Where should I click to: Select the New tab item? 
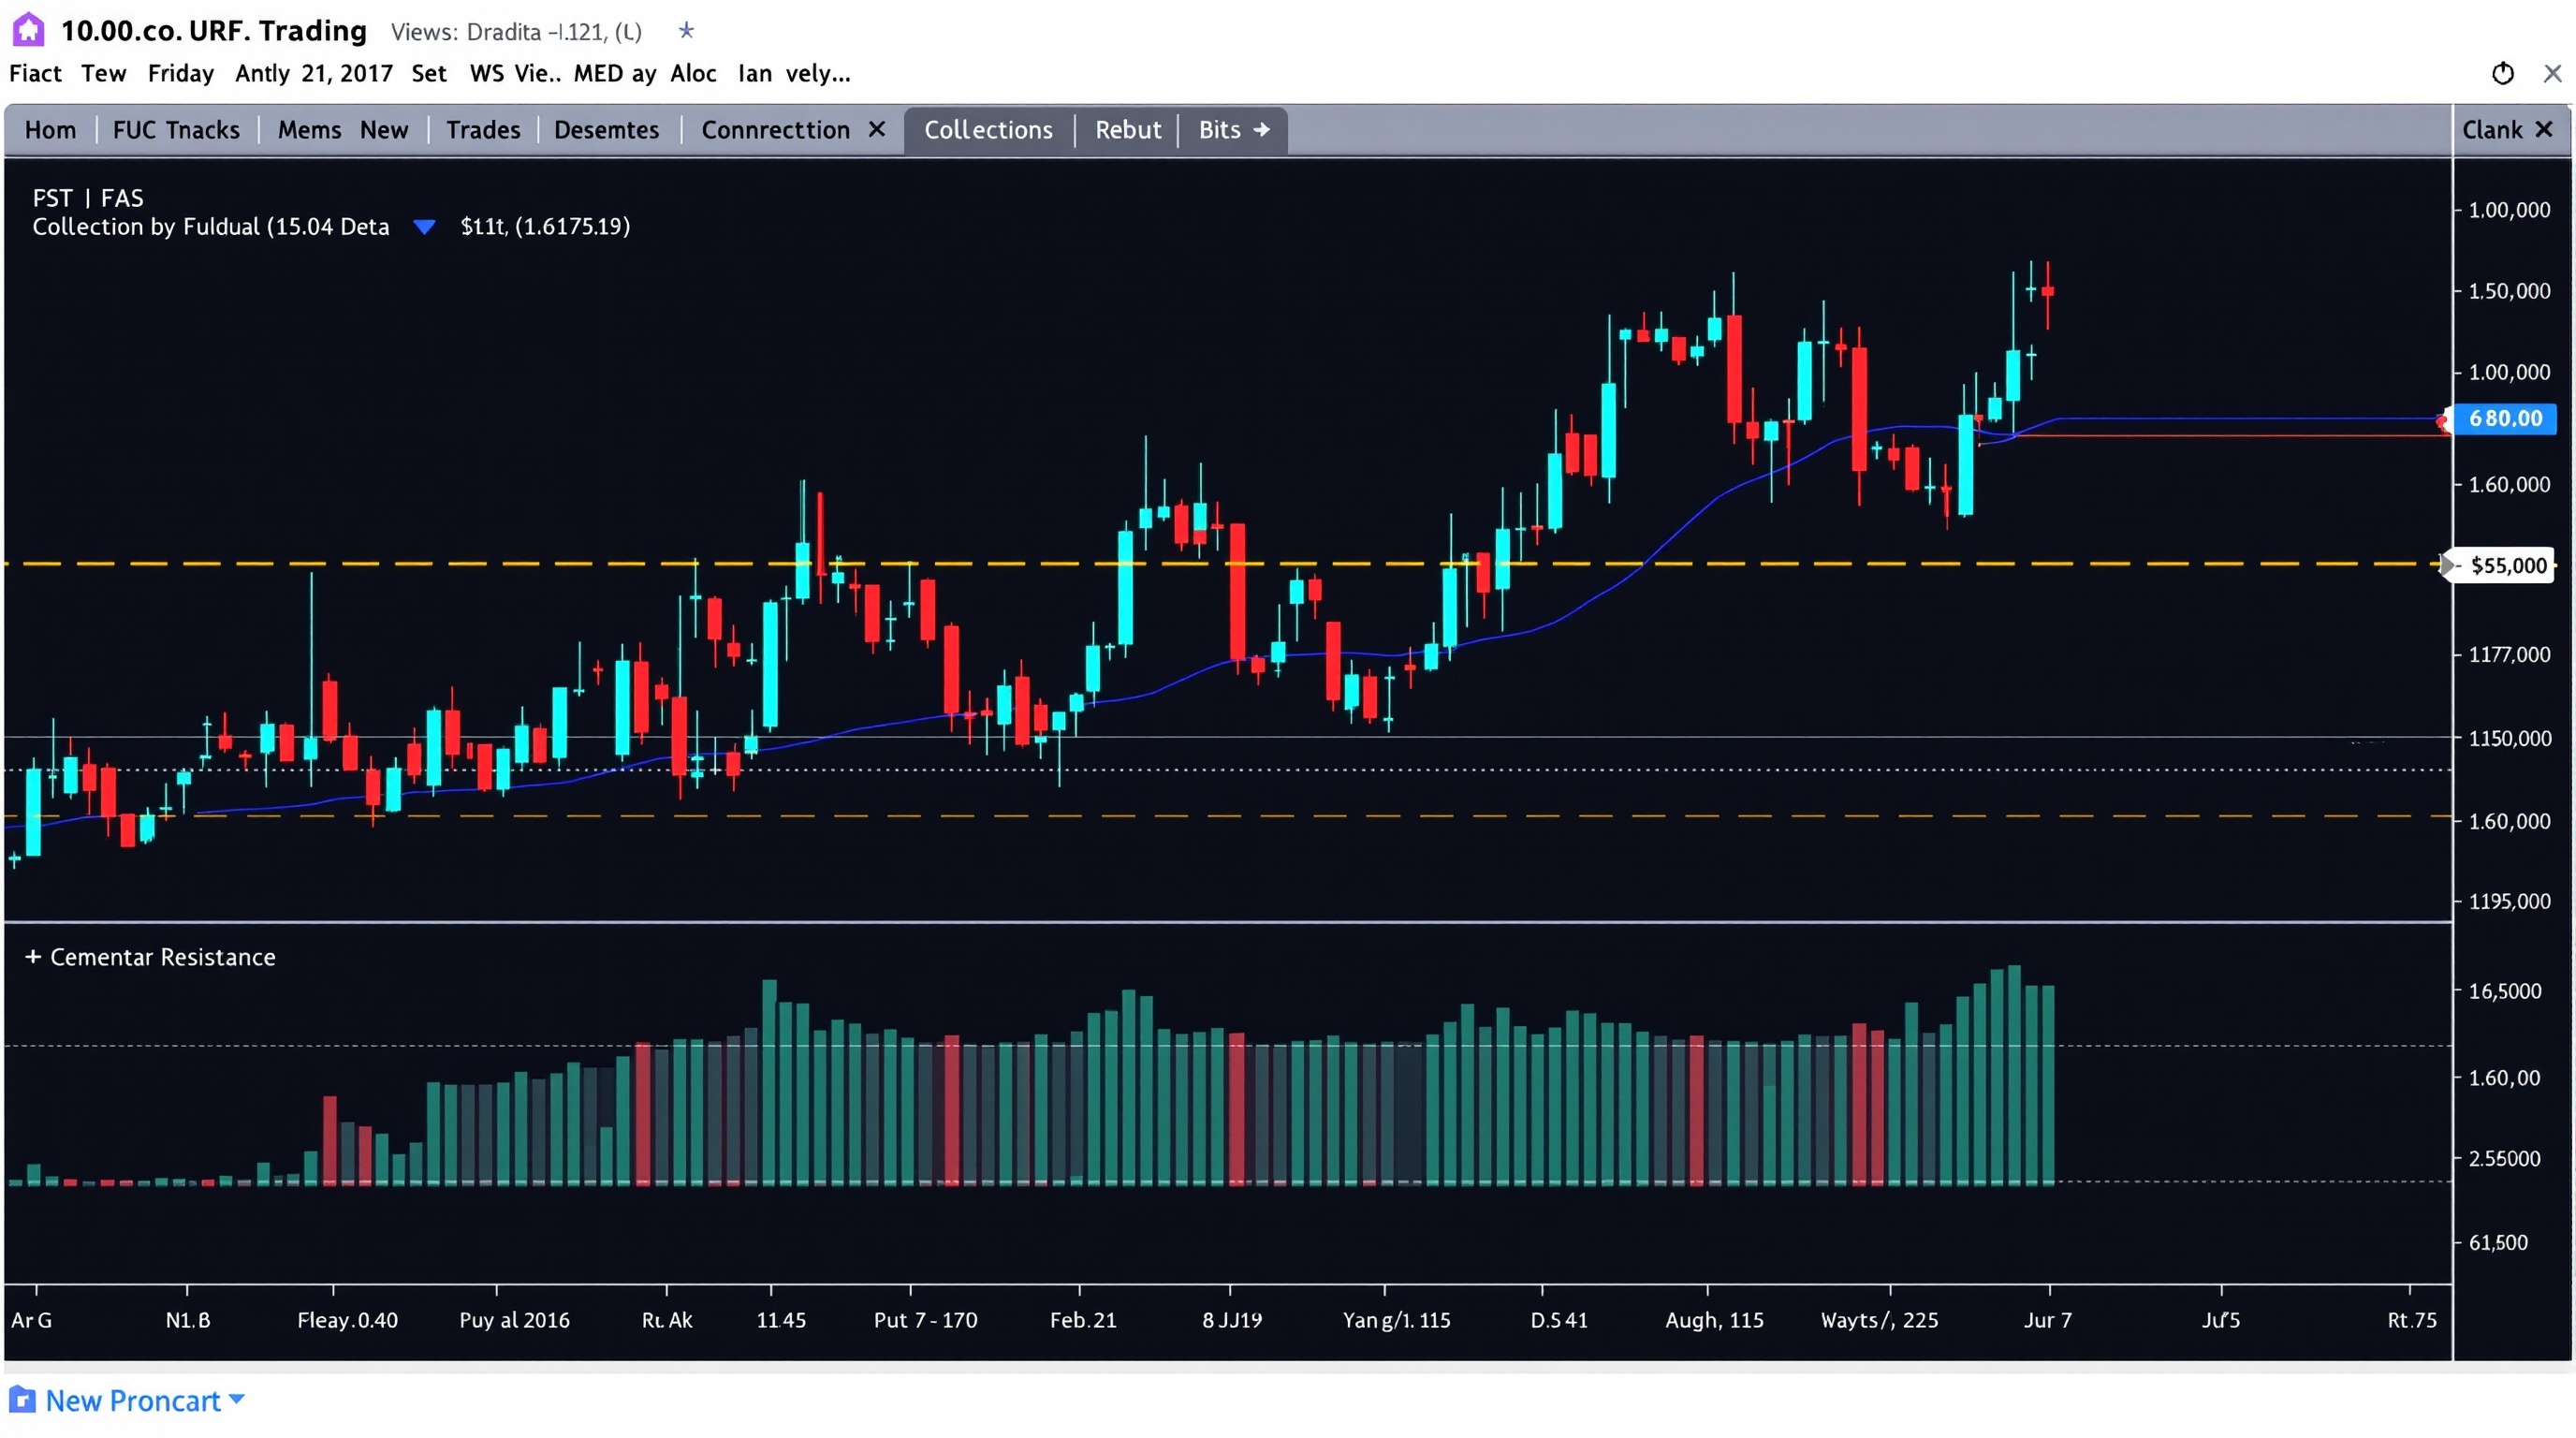[384, 130]
